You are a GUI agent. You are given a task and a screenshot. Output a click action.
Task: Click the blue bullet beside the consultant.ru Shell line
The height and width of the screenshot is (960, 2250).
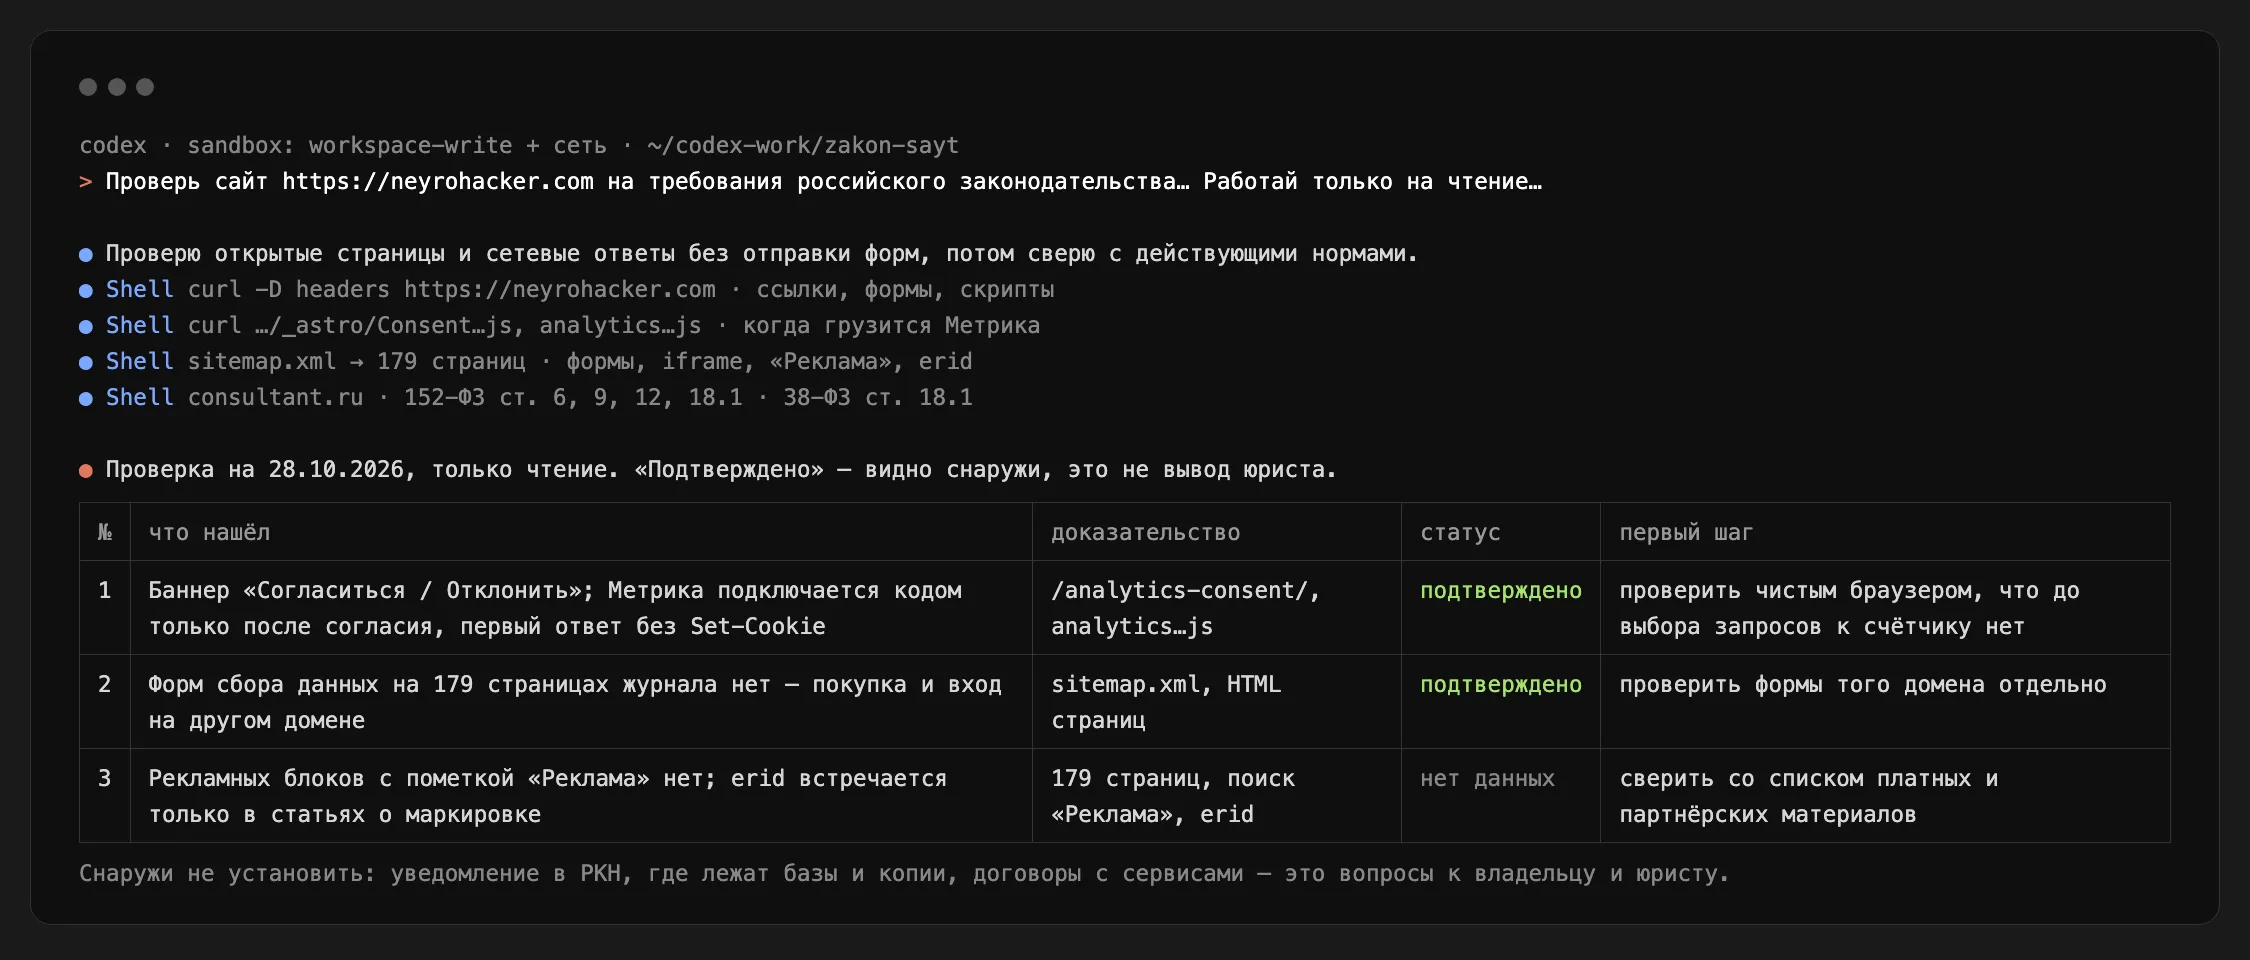point(86,398)
